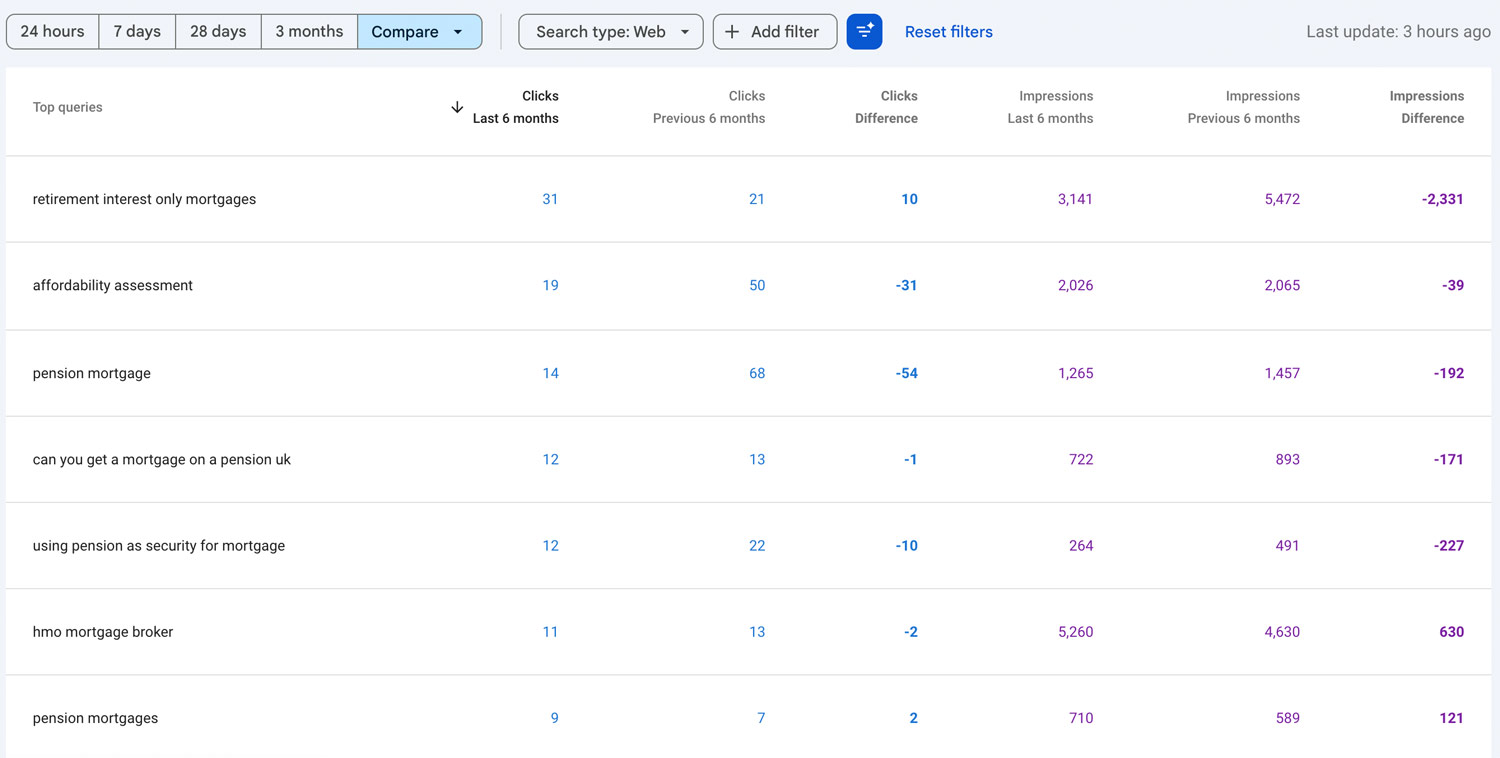This screenshot has width=1500, height=758.
Task: Click the plus icon in Add filter
Action: (x=732, y=32)
